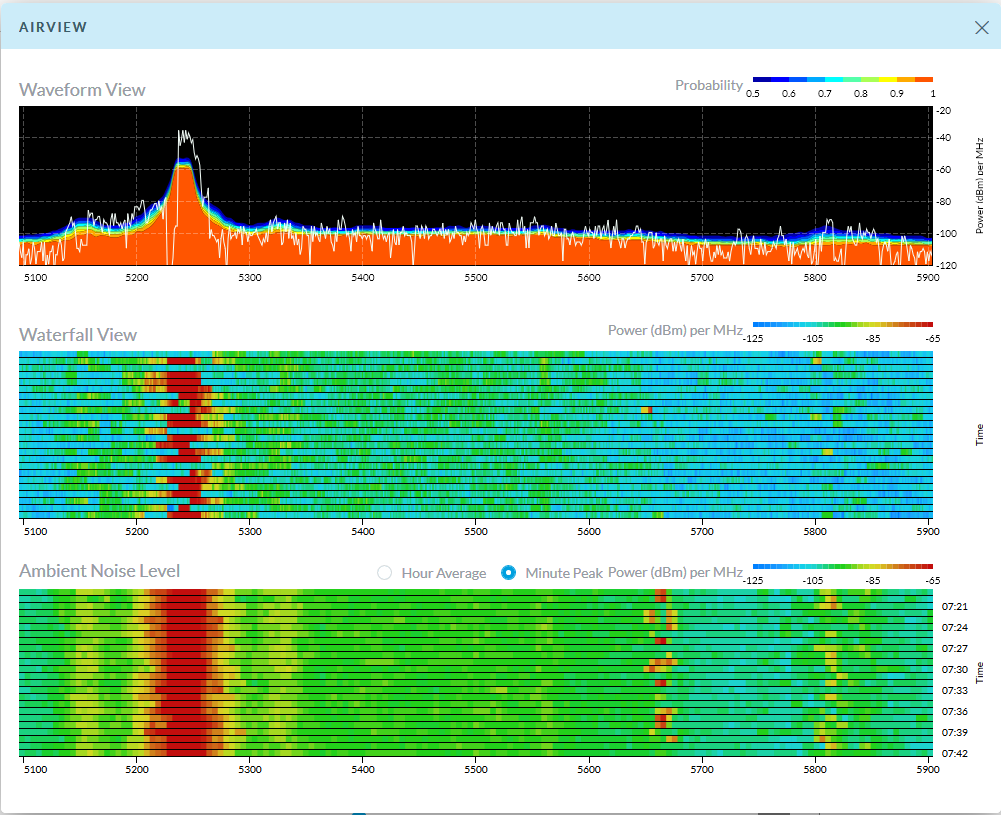Screen dimensions: 1001x815
Task: Click the 07:27 time label
Action: point(954,648)
